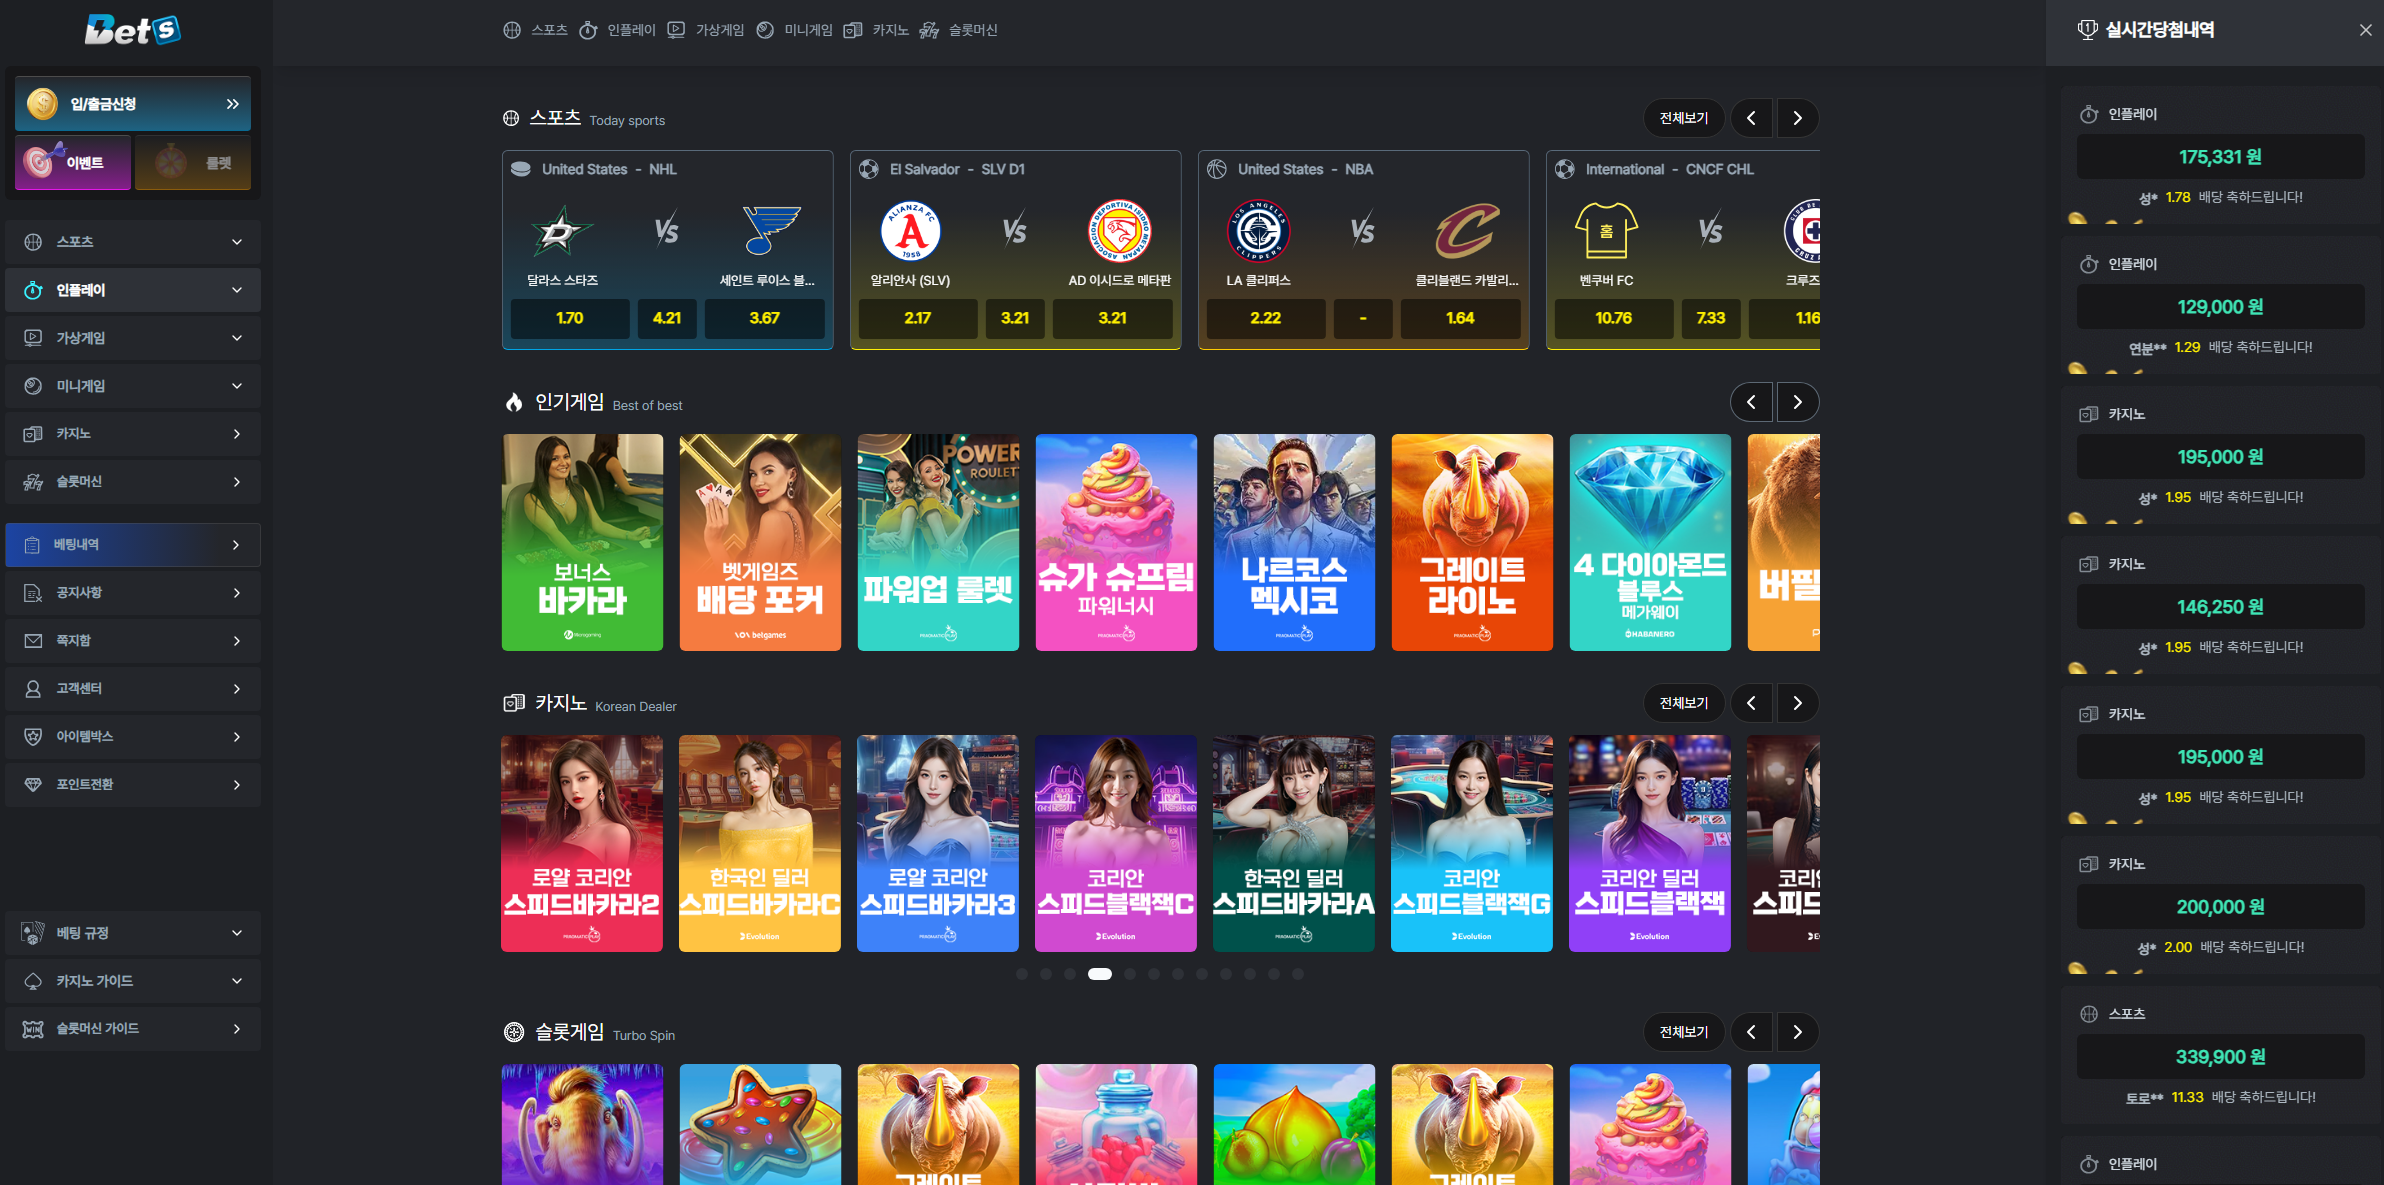
Task: Click the Bets logo
Action: tap(132, 30)
